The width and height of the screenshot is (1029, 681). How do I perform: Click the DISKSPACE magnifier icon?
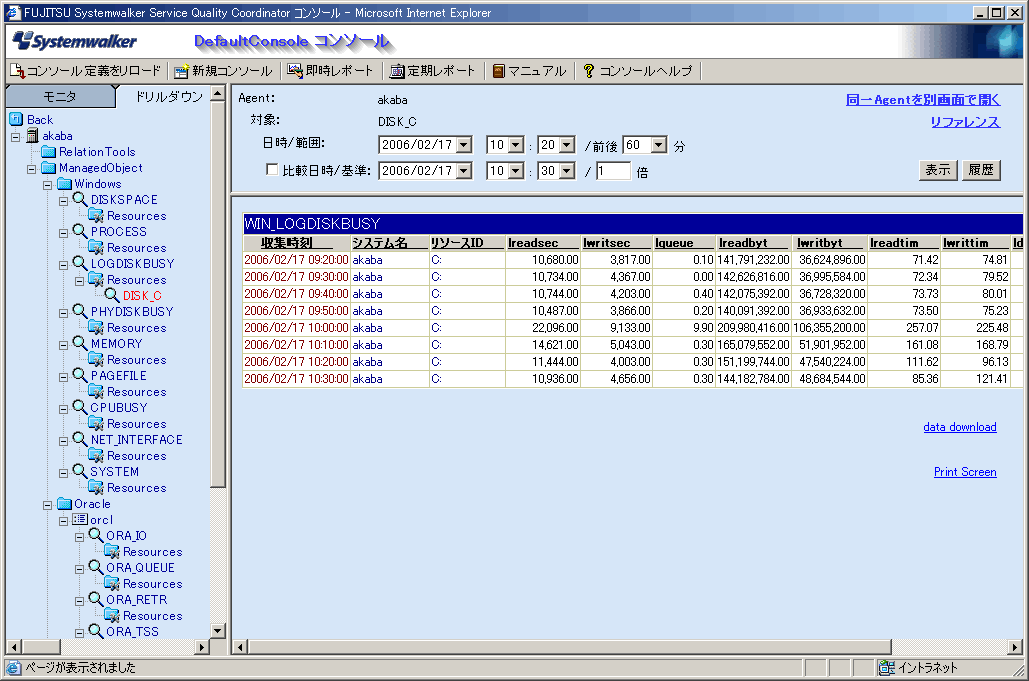80,199
